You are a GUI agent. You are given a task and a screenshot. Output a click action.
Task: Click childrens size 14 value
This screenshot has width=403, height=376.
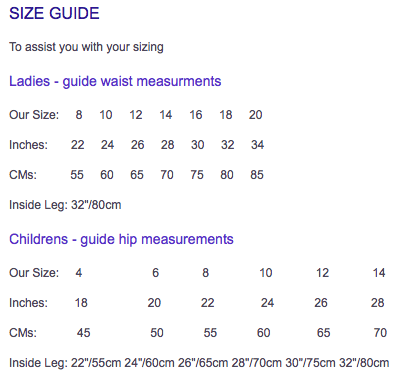click(x=379, y=273)
